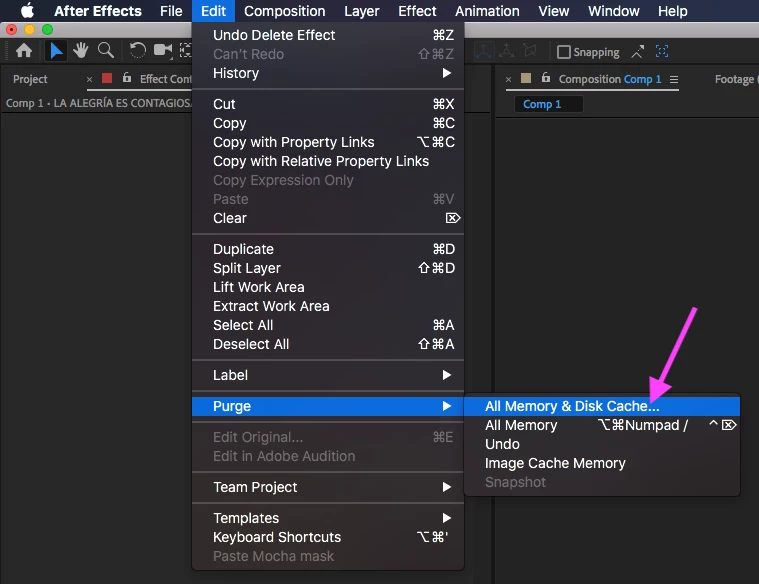Choose Select All
Screen dimensions: 759x584
pyautogui.click(x=328, y=325)
